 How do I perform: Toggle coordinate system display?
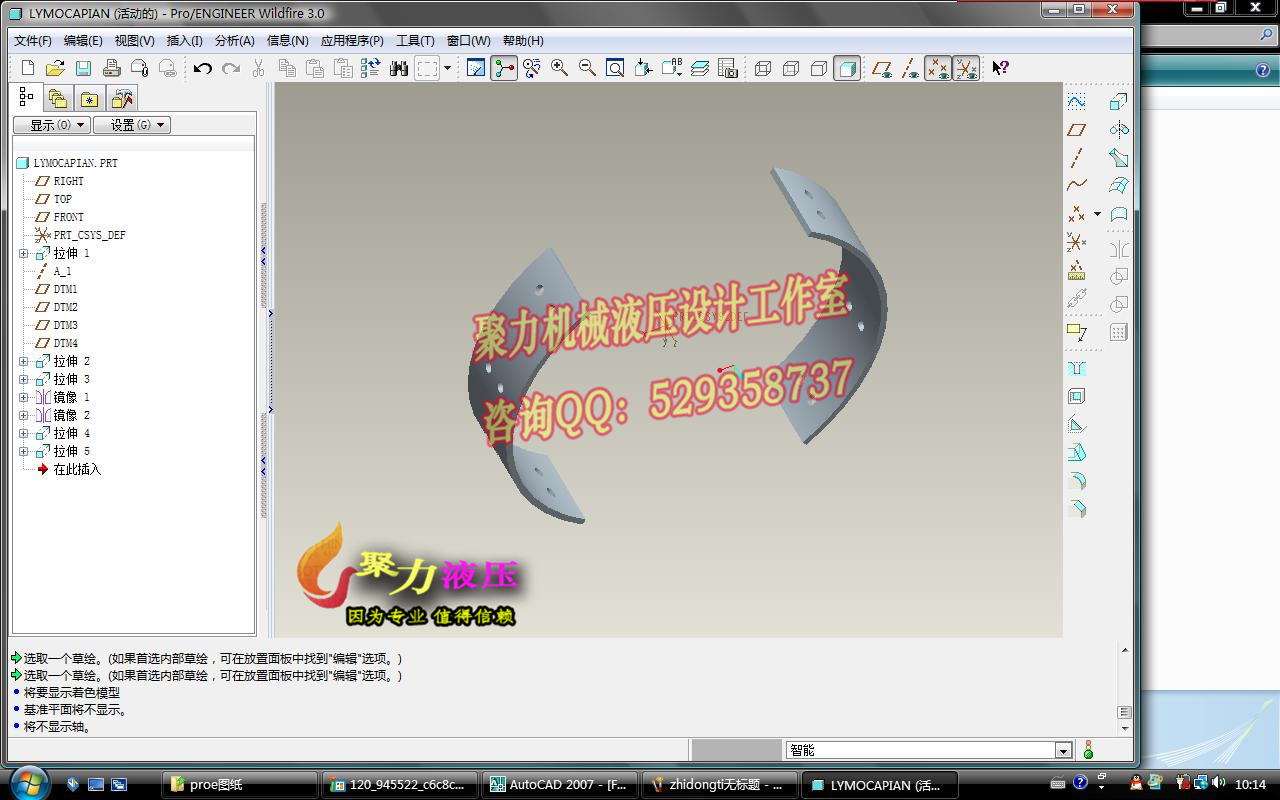[966, 68]
